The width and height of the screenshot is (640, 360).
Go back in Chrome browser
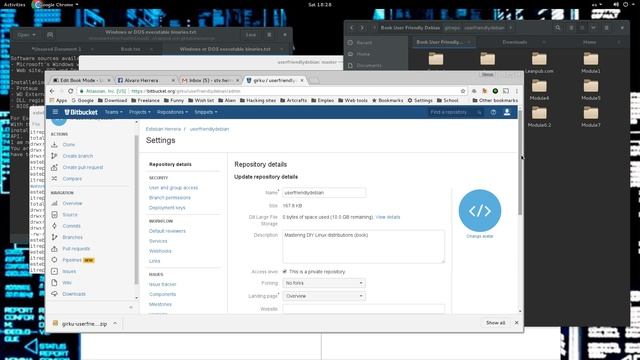pyautogui.click(x=52, y=91)
